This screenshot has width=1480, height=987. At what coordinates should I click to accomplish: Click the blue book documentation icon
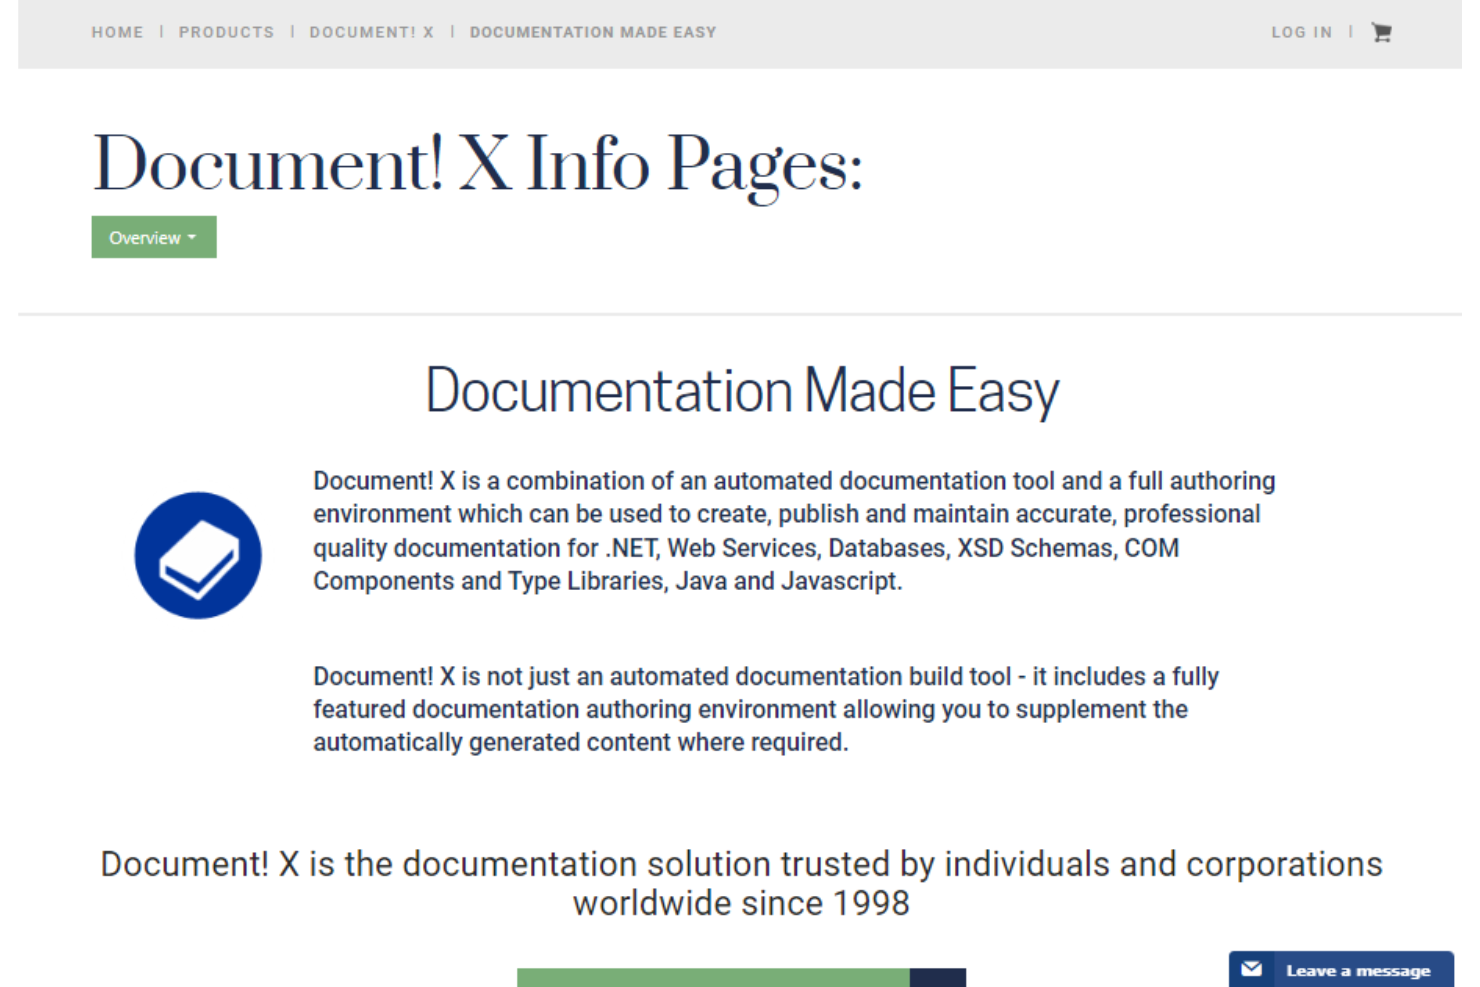pos(198,554)
